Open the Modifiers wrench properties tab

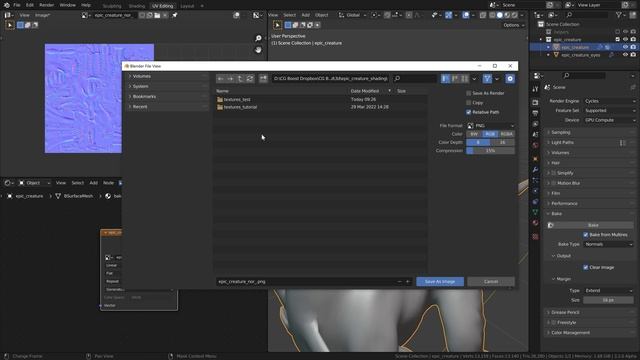535,169
